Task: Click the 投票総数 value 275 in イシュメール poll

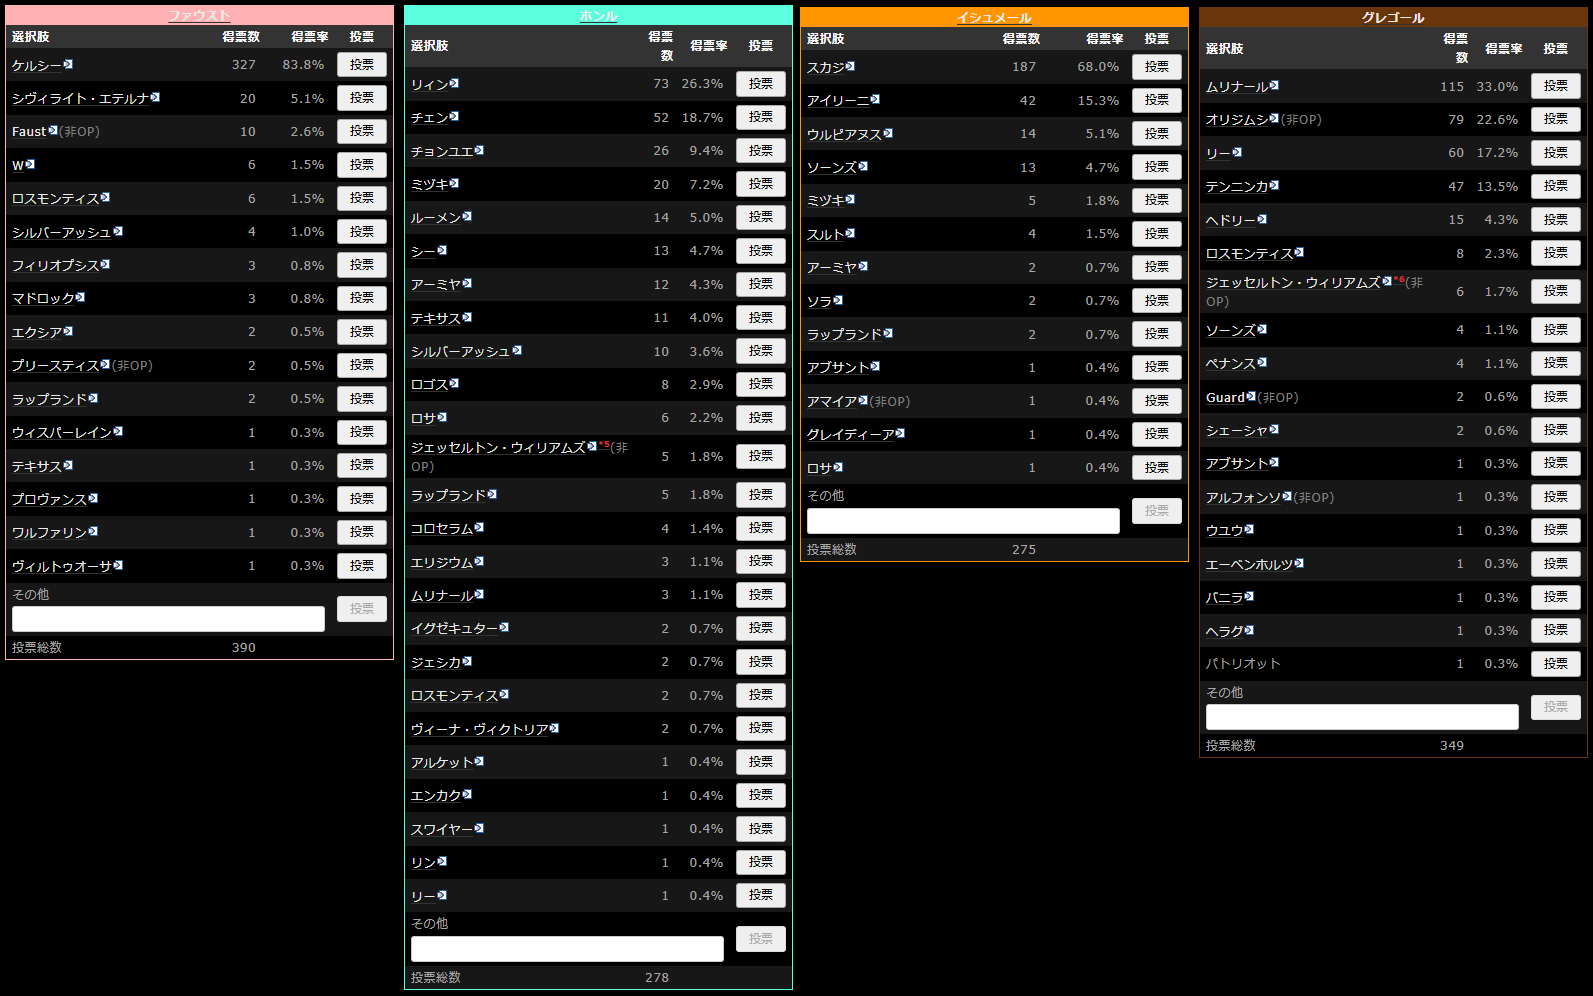Action: pos(1024,549)
